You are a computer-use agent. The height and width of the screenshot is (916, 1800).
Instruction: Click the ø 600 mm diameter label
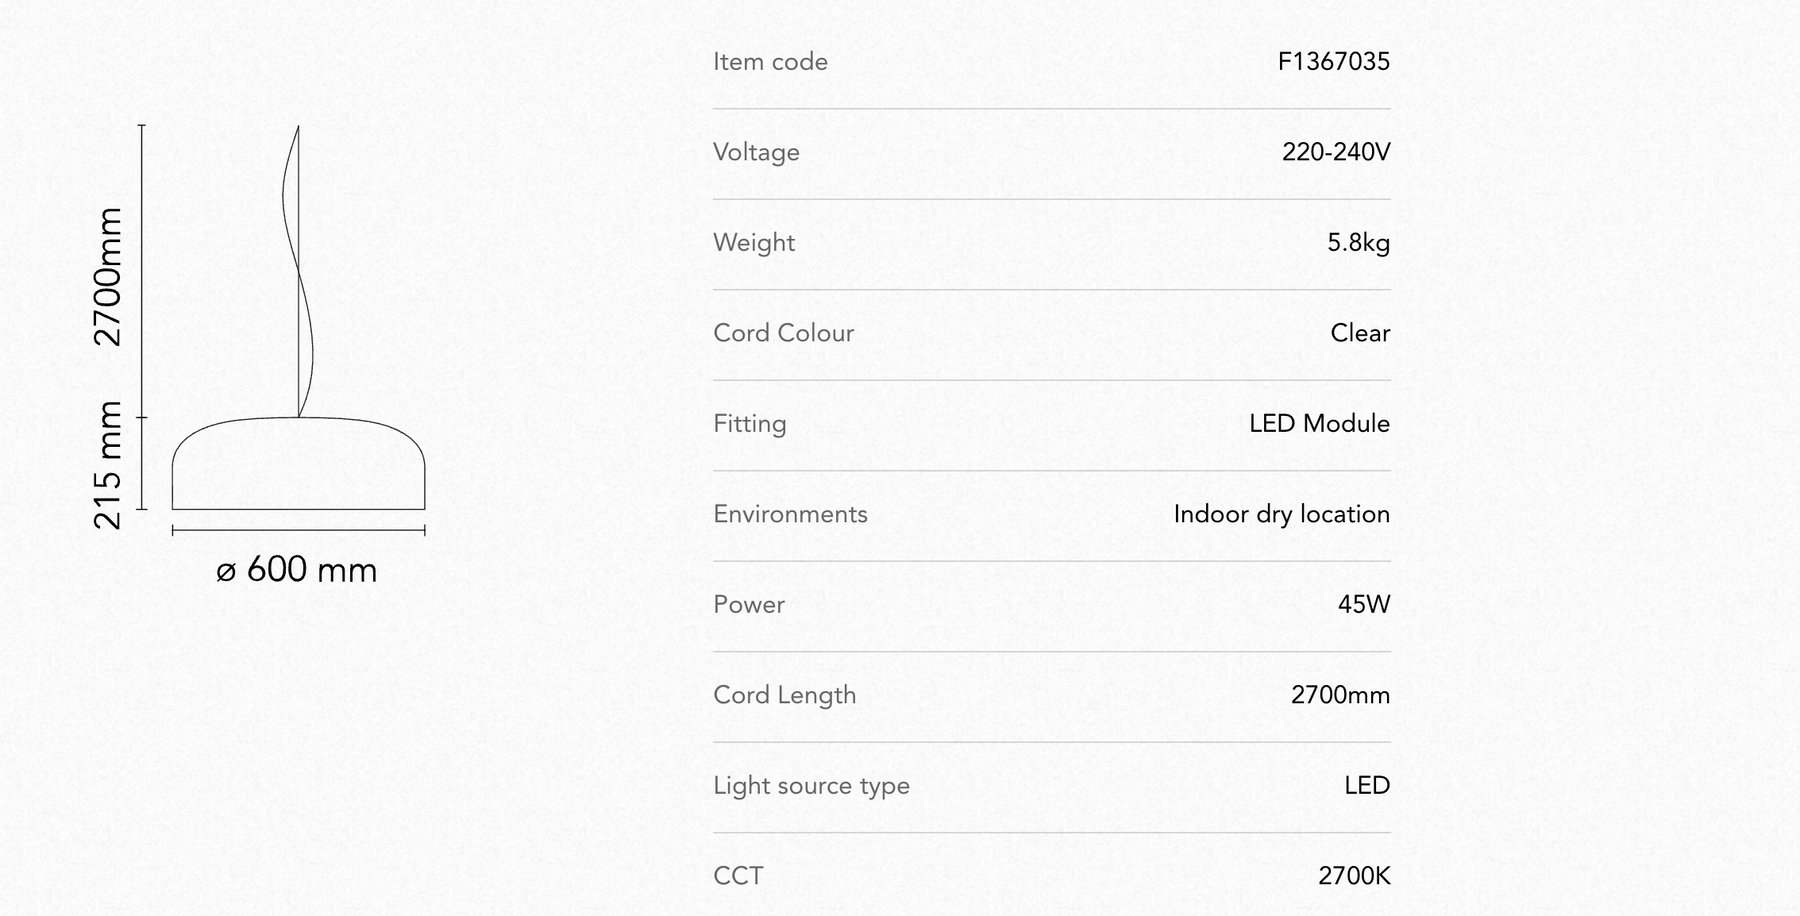pyautogui.click(x=297, y=570)
